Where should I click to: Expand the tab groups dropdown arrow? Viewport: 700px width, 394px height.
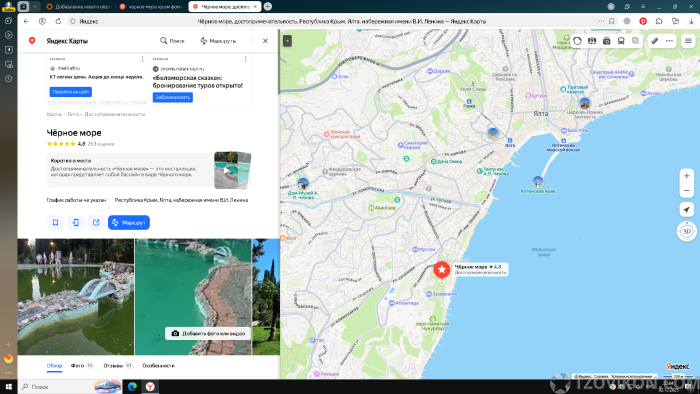pos(35,6)
